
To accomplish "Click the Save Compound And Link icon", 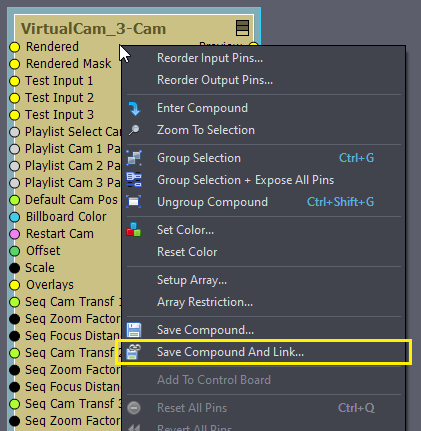I will pyautogui.click(x=134, y=352).
